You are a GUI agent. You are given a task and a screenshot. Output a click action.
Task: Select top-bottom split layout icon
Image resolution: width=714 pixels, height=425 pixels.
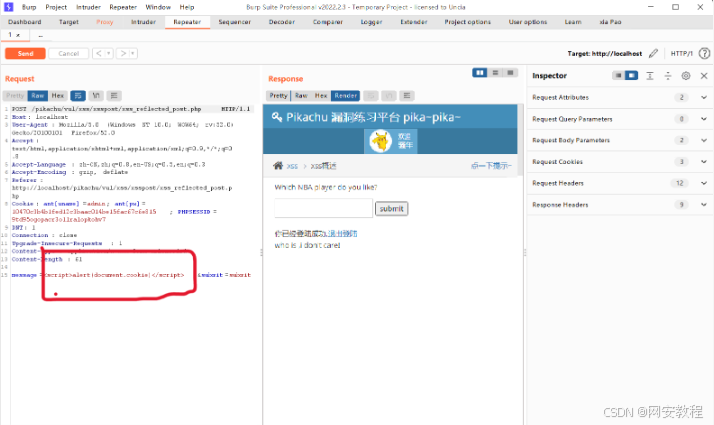tap(495, 73)
